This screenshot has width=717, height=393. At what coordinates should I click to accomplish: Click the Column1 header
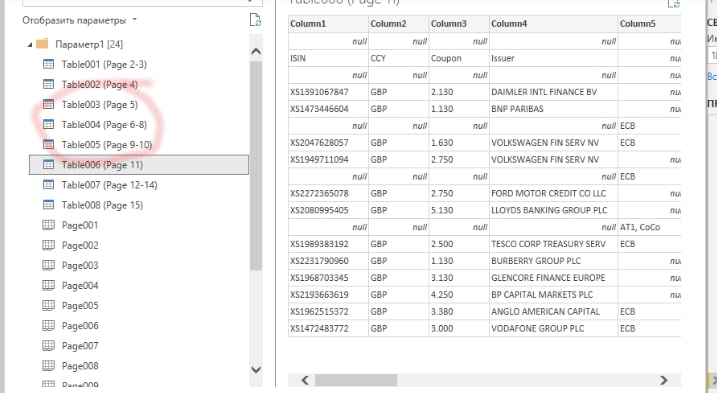pyautogui.click(x=328, y=24)
